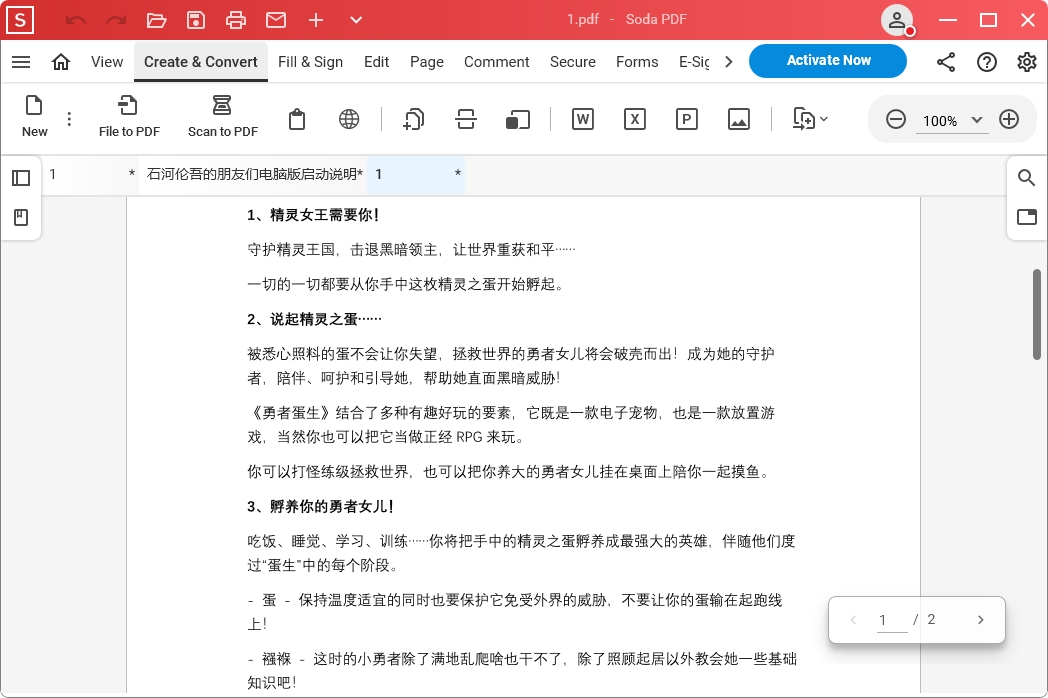Click the Scan to PDF icon
The width and height of the screenshot is (1048, 698).
222,107
